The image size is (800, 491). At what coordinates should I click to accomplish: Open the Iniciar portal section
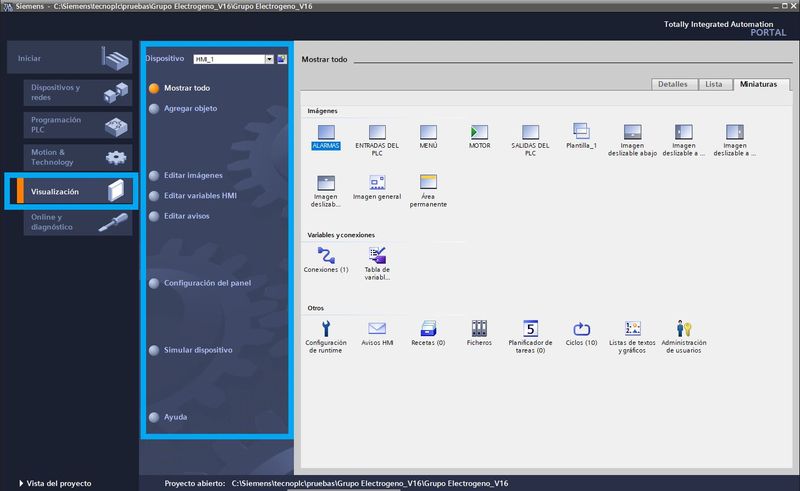(69, 58)
